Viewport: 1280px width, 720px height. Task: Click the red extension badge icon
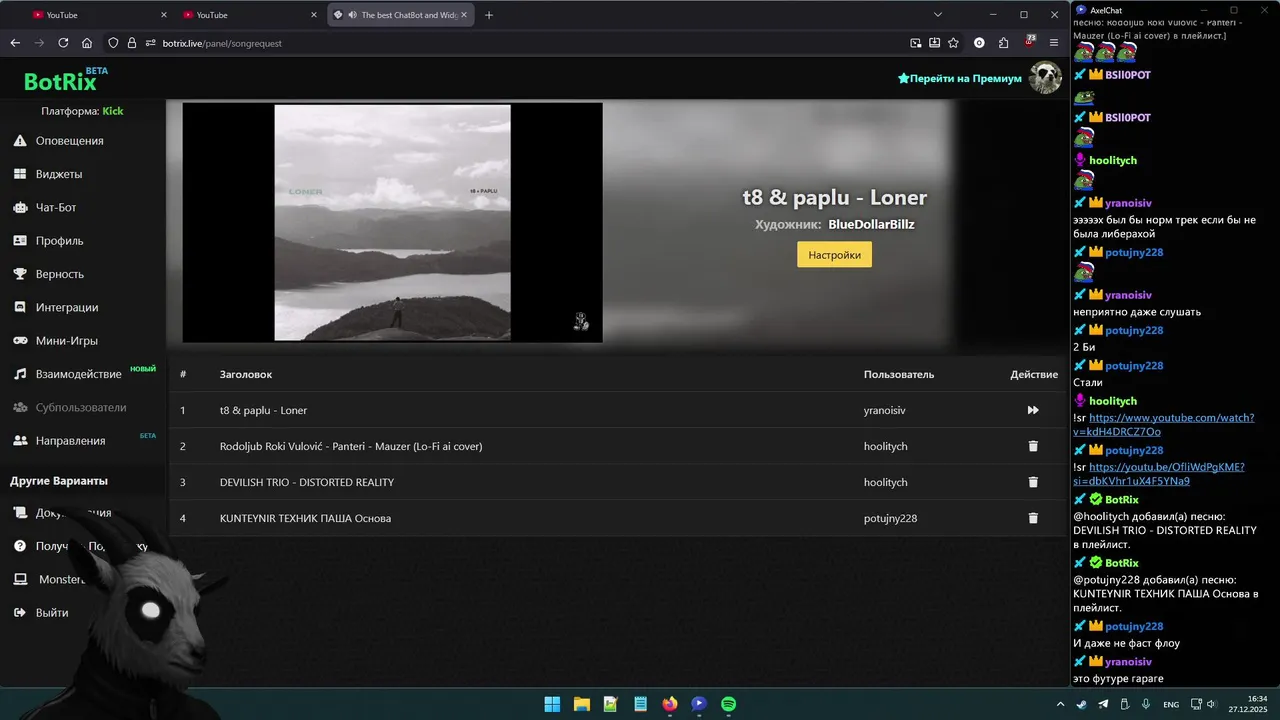pos(1029,42)
